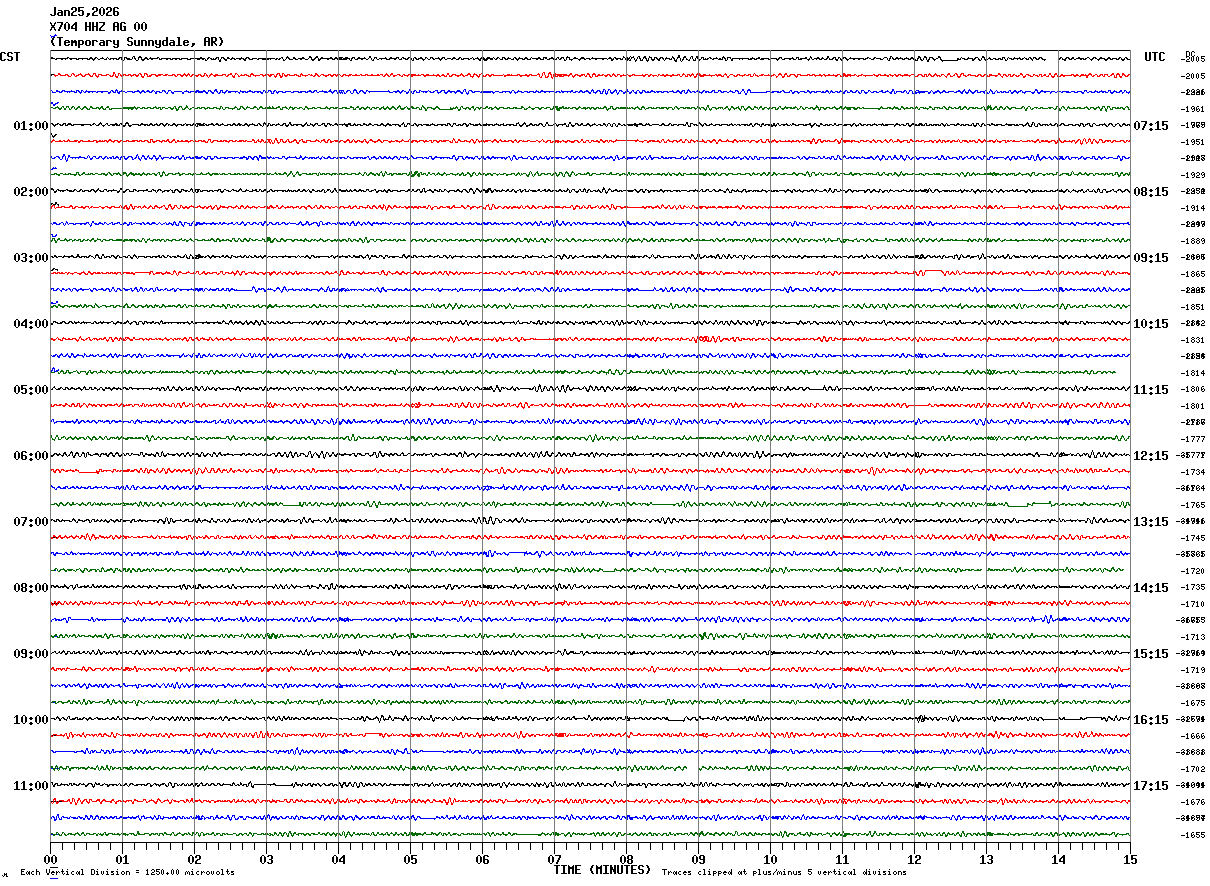
Task: Select the DC offset value -1710
Action: click(1193, 604)
